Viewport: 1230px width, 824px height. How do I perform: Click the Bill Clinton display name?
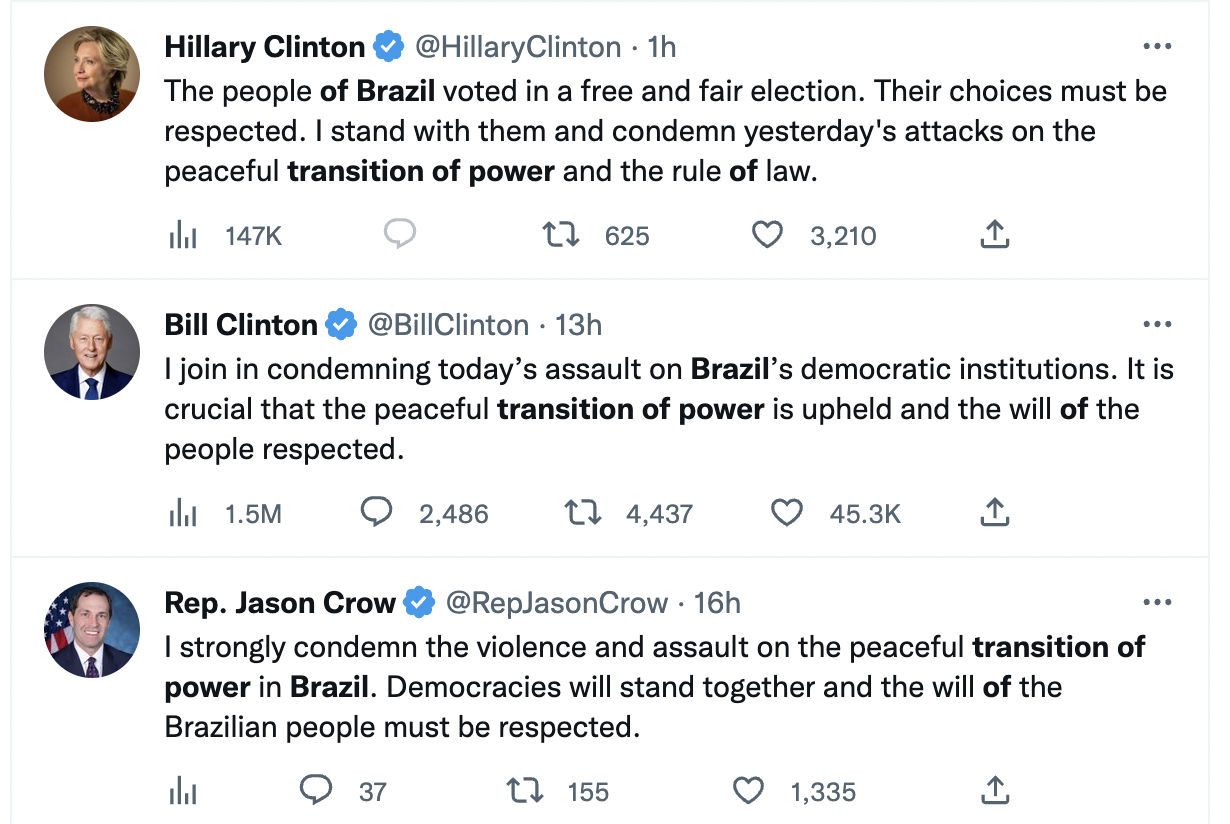point(240,324)
